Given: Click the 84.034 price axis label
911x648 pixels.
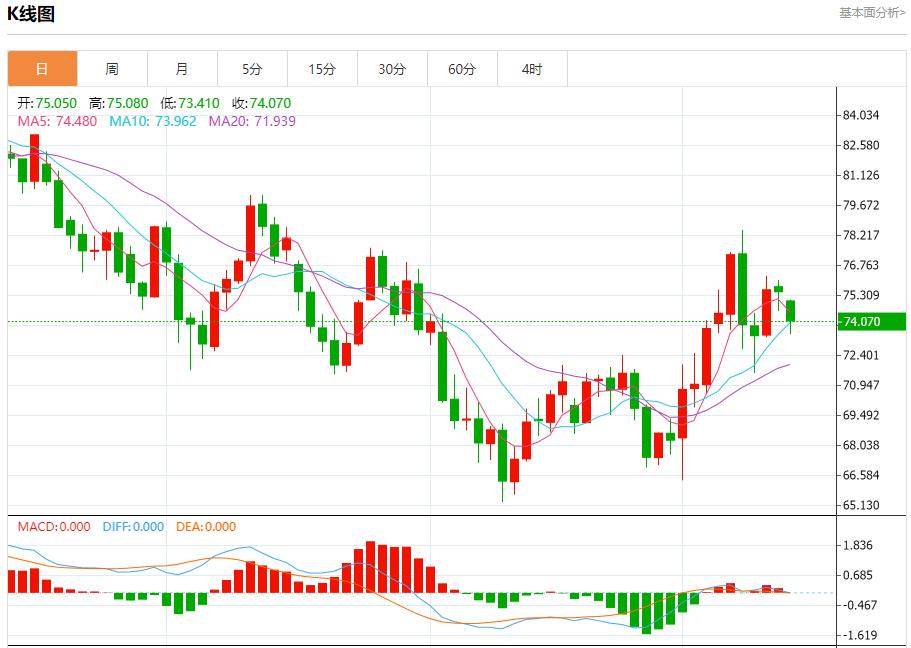Looking at the screenshot, I should pos(861,115).
